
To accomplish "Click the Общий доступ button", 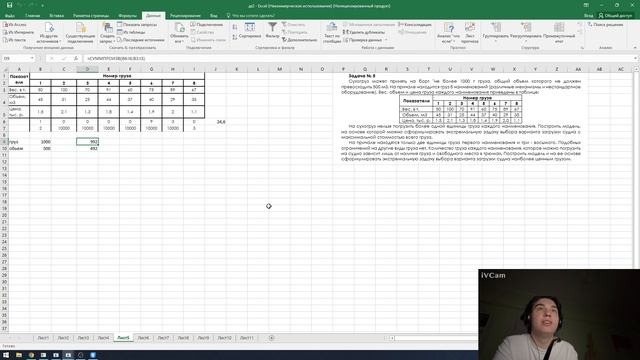I will click(x=615, y=16).
